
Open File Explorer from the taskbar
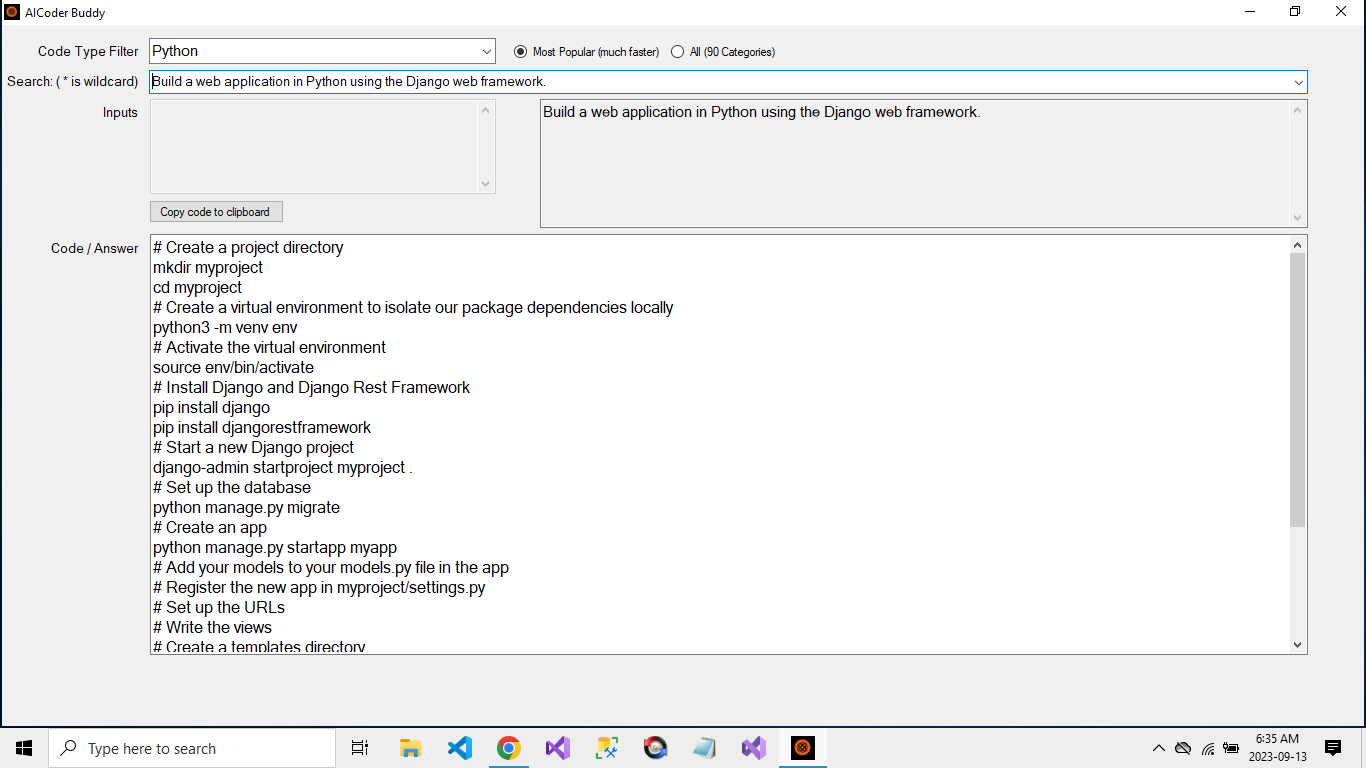click(x=410, y=748)
